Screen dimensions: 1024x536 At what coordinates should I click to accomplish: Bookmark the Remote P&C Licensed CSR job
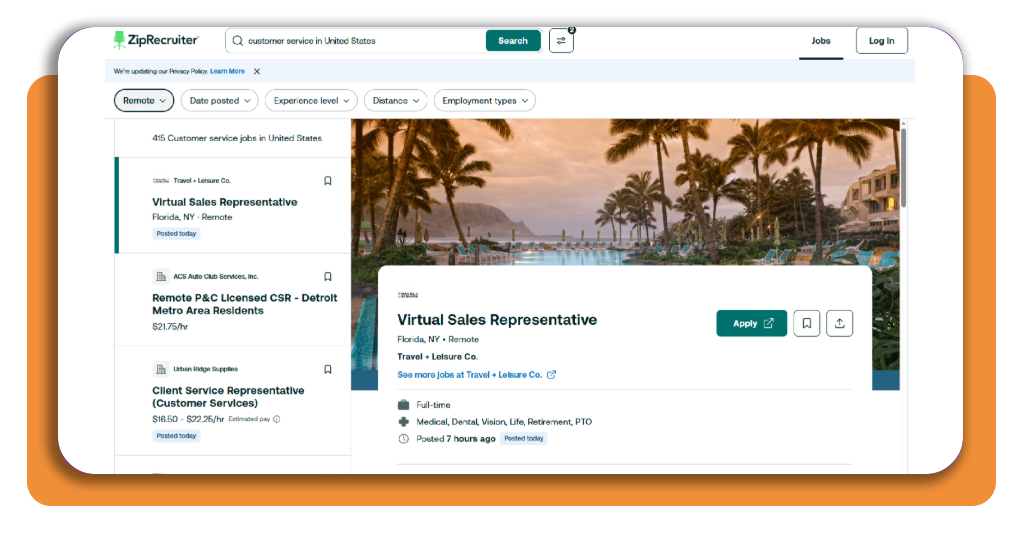pos(328,277)
